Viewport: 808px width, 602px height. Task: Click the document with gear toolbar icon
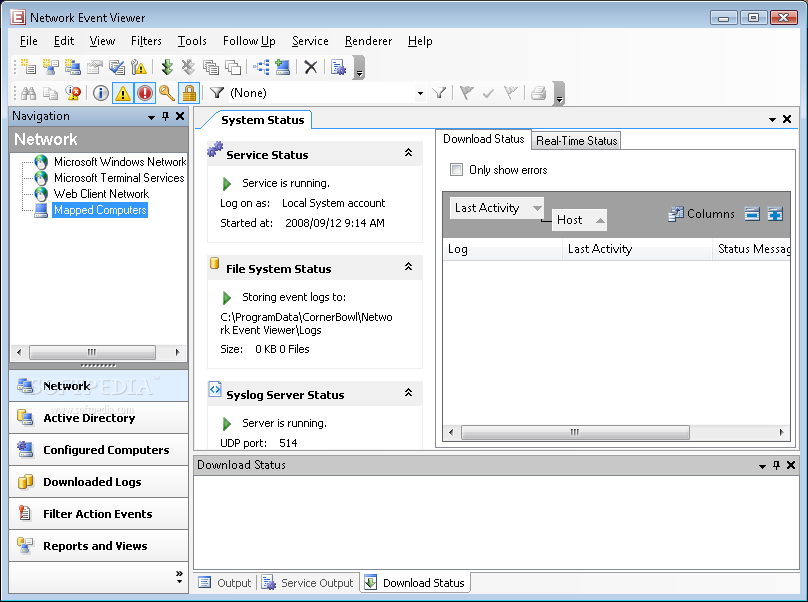pos(339,67)
